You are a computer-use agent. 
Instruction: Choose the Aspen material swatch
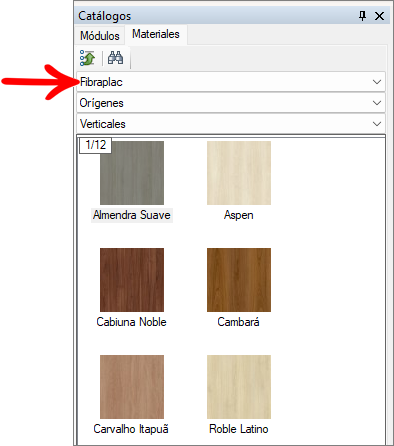(239, 173)
